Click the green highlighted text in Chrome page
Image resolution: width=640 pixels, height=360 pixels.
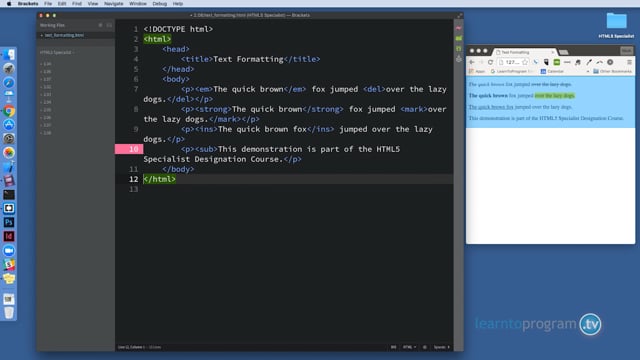pos(555,96)
